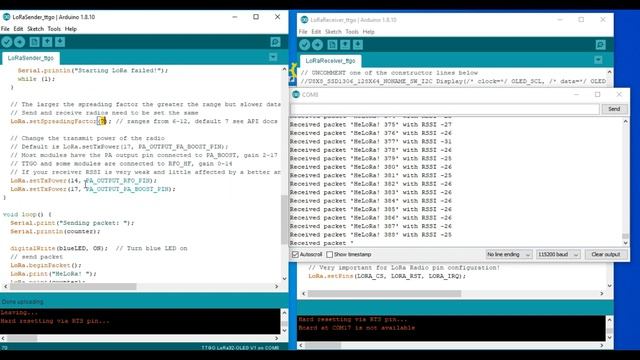This screenshot has height=360, width=640.
Task: Click Open sketch icon in LoRaReceiver window
Action: click(345, 45)
